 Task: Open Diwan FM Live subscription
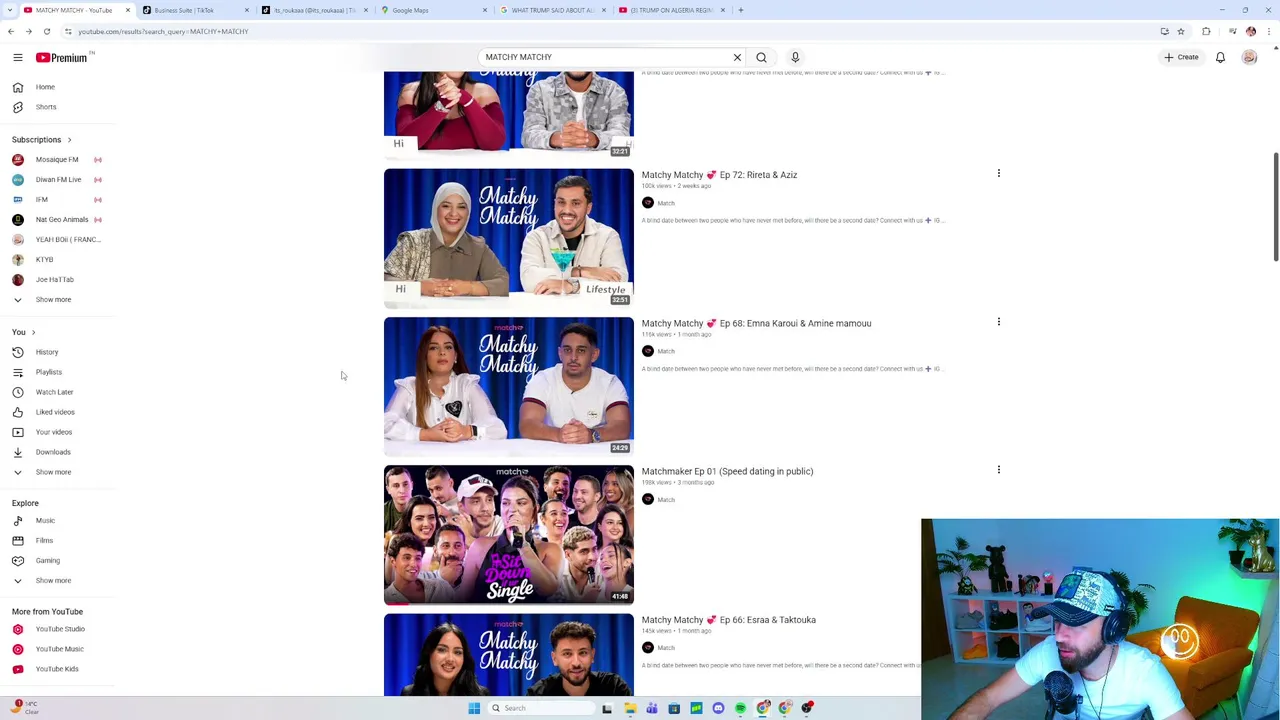pos(58,180)
